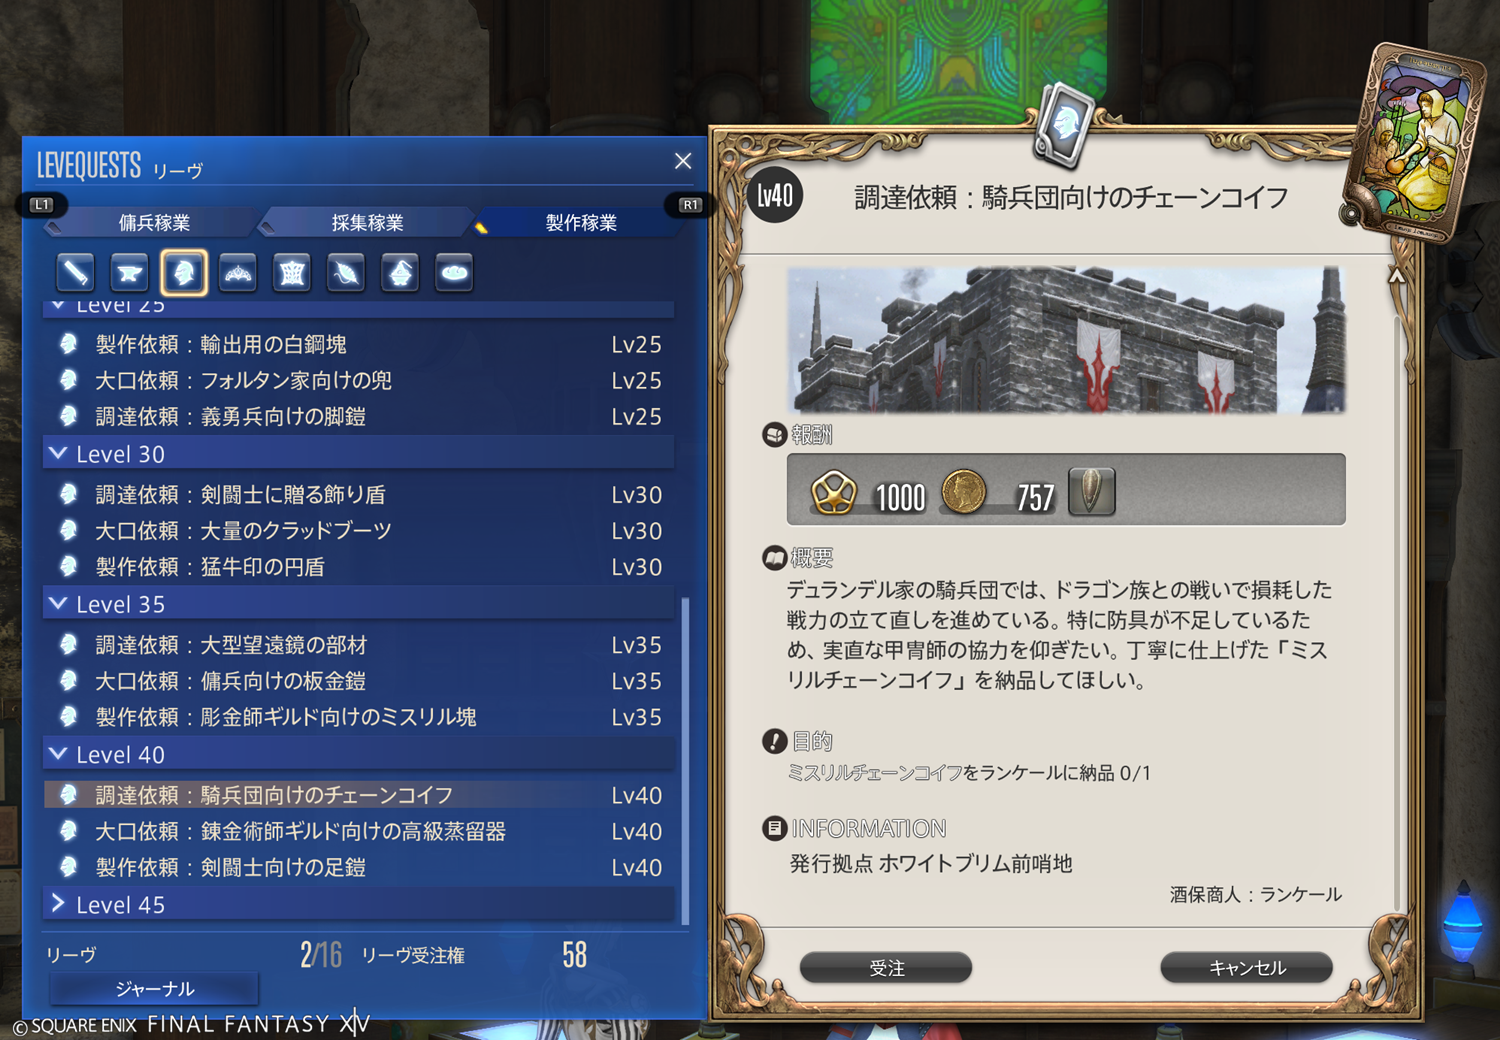Collapse the Level 35 section
Viewport: 1500px width, 1040px height.
pos(358,604)
